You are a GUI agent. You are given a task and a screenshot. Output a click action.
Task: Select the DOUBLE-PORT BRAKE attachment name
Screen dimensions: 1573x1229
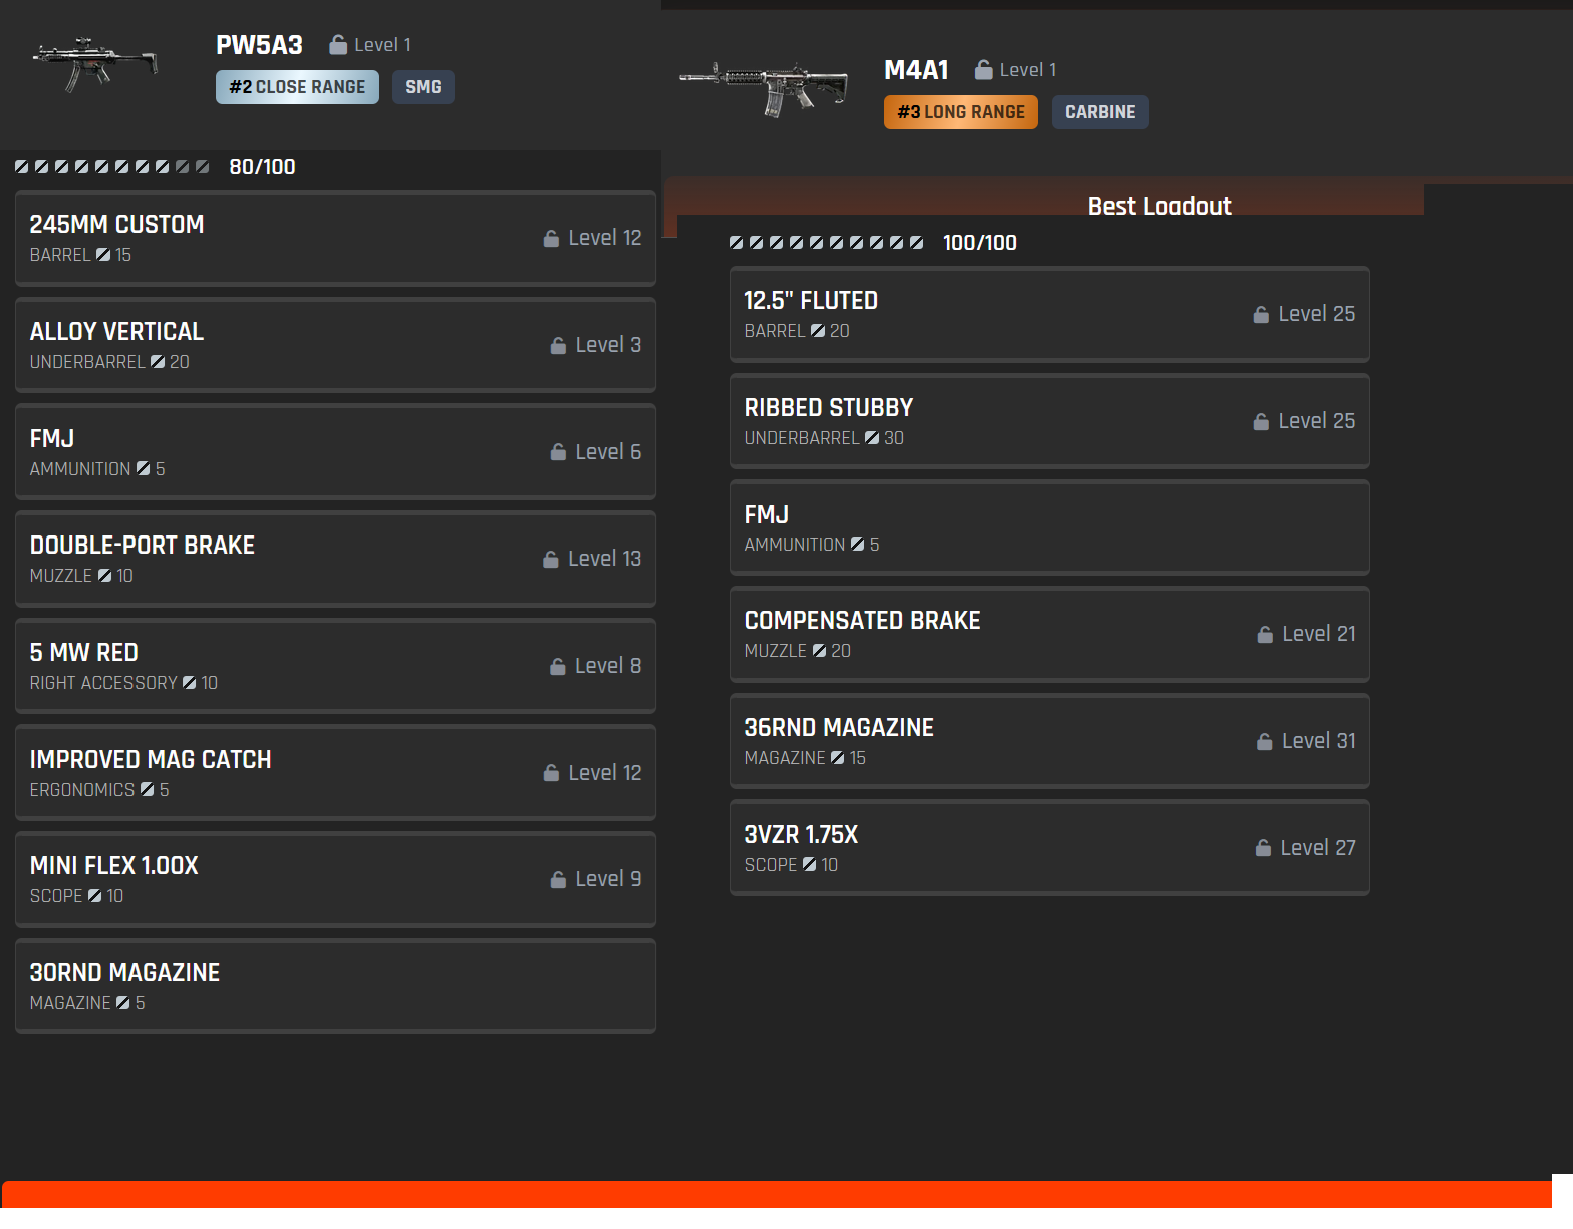tap(142, 546)
